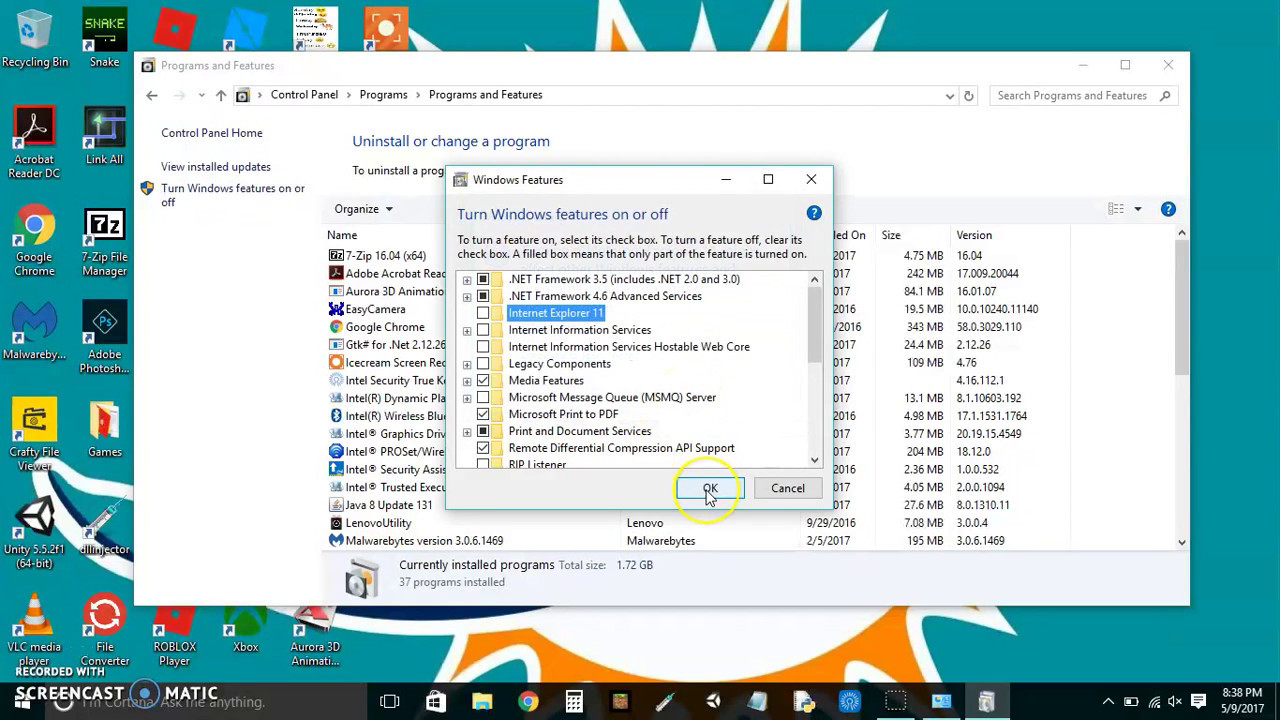1280x720 pixels.
Task: Open Crafty File Viewer on the desktop
Action: [x=34, y=435]
